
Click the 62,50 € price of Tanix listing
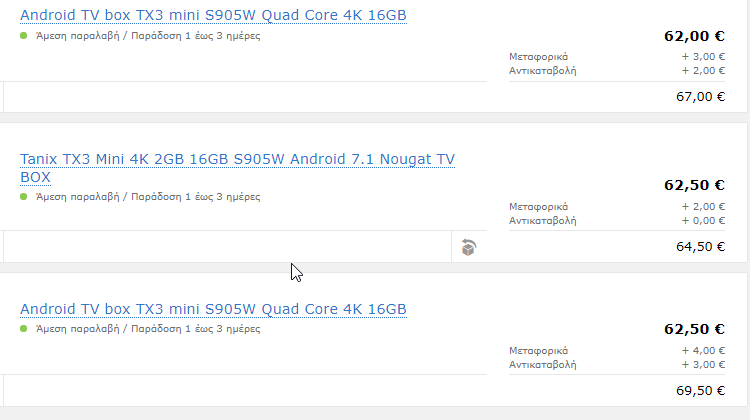pos(693,185)
